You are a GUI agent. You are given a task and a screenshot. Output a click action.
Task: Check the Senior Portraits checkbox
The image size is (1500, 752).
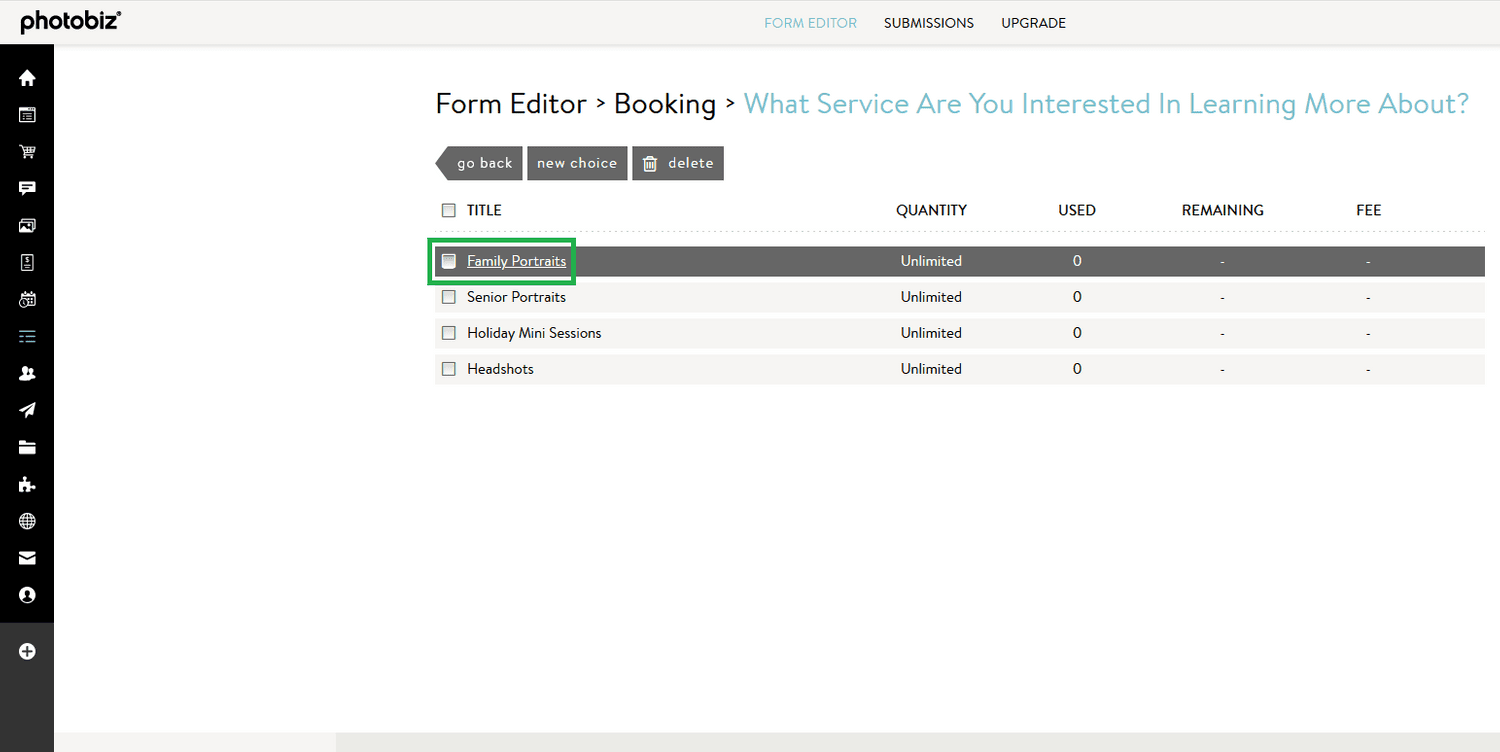pos(448,297)
